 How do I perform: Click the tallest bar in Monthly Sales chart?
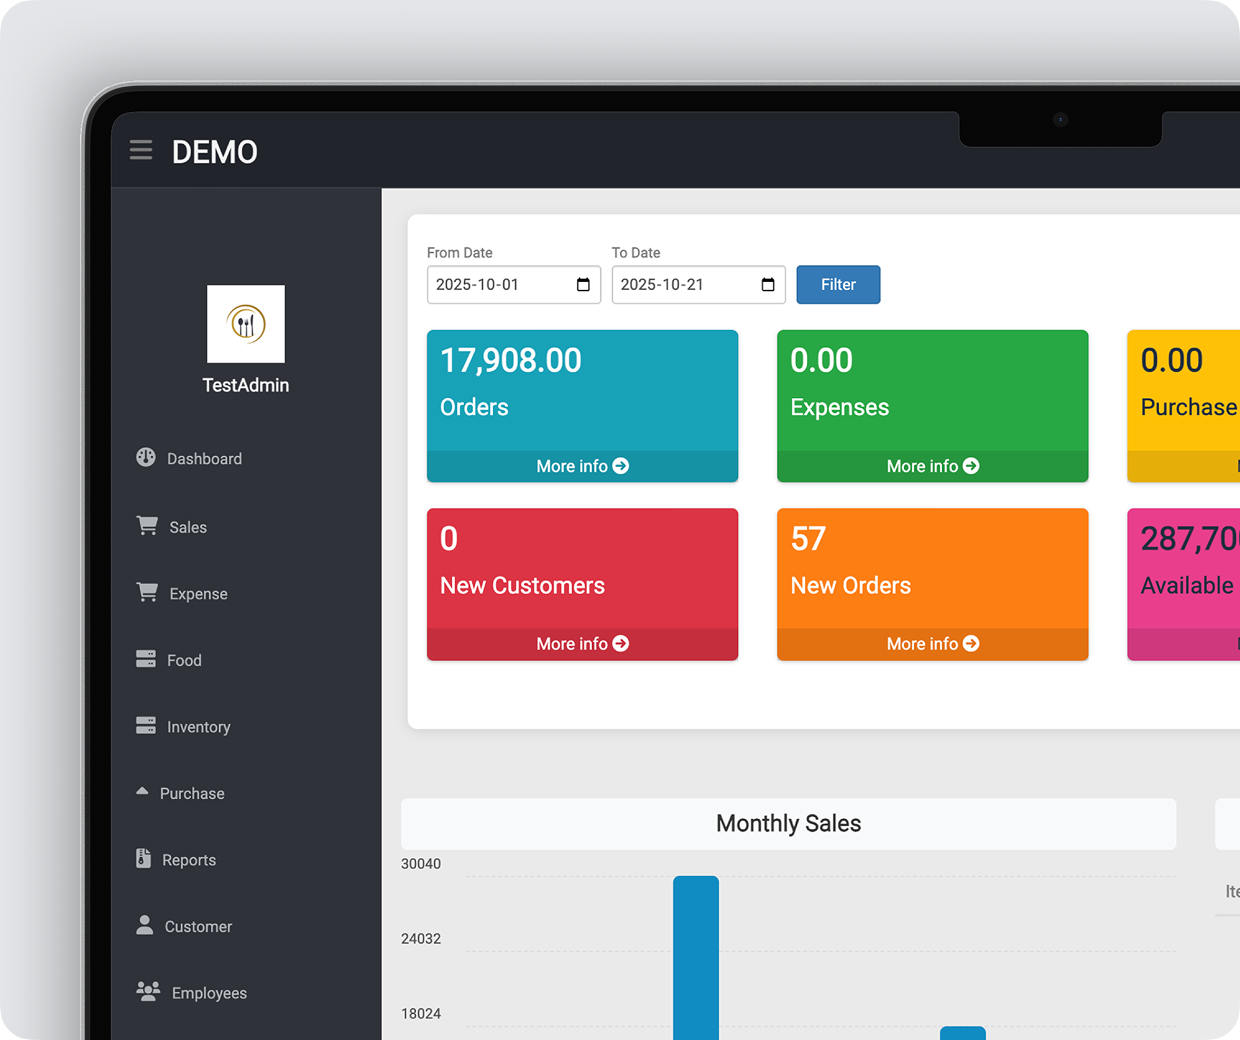point(696,957)
